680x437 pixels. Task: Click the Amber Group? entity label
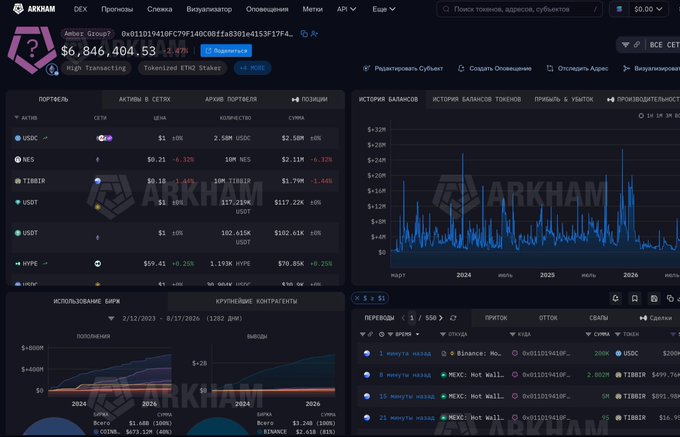88,34
